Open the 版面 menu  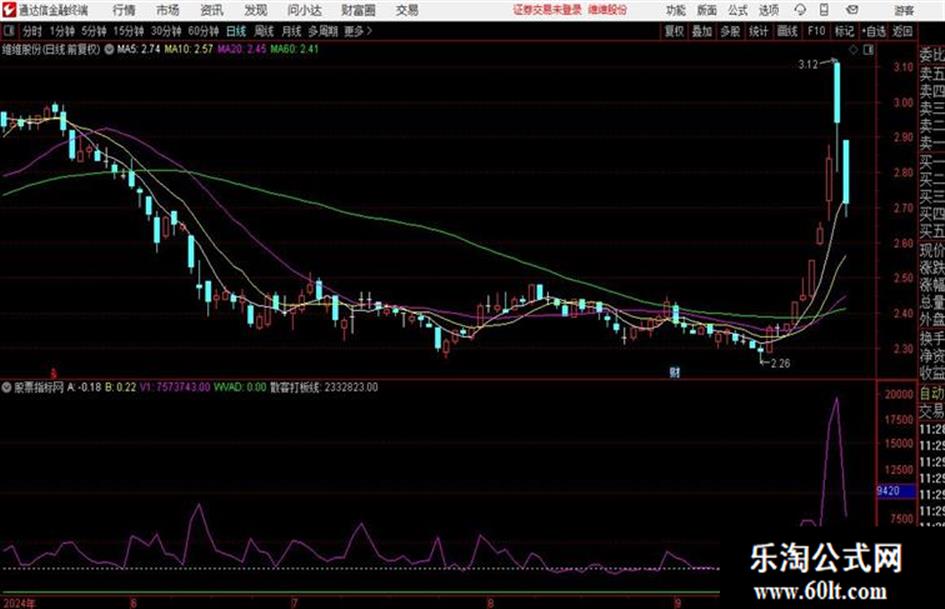click(707, 10)
